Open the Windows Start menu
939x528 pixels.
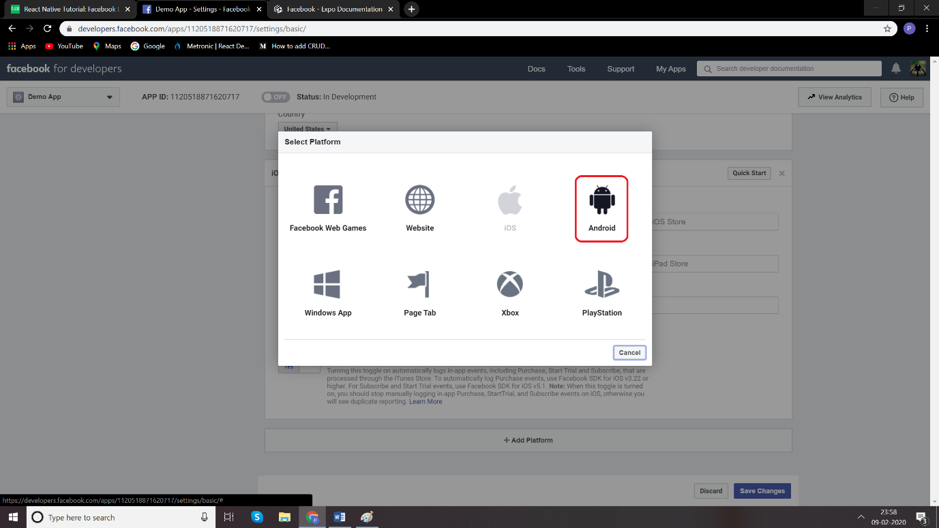pos(13,517)
